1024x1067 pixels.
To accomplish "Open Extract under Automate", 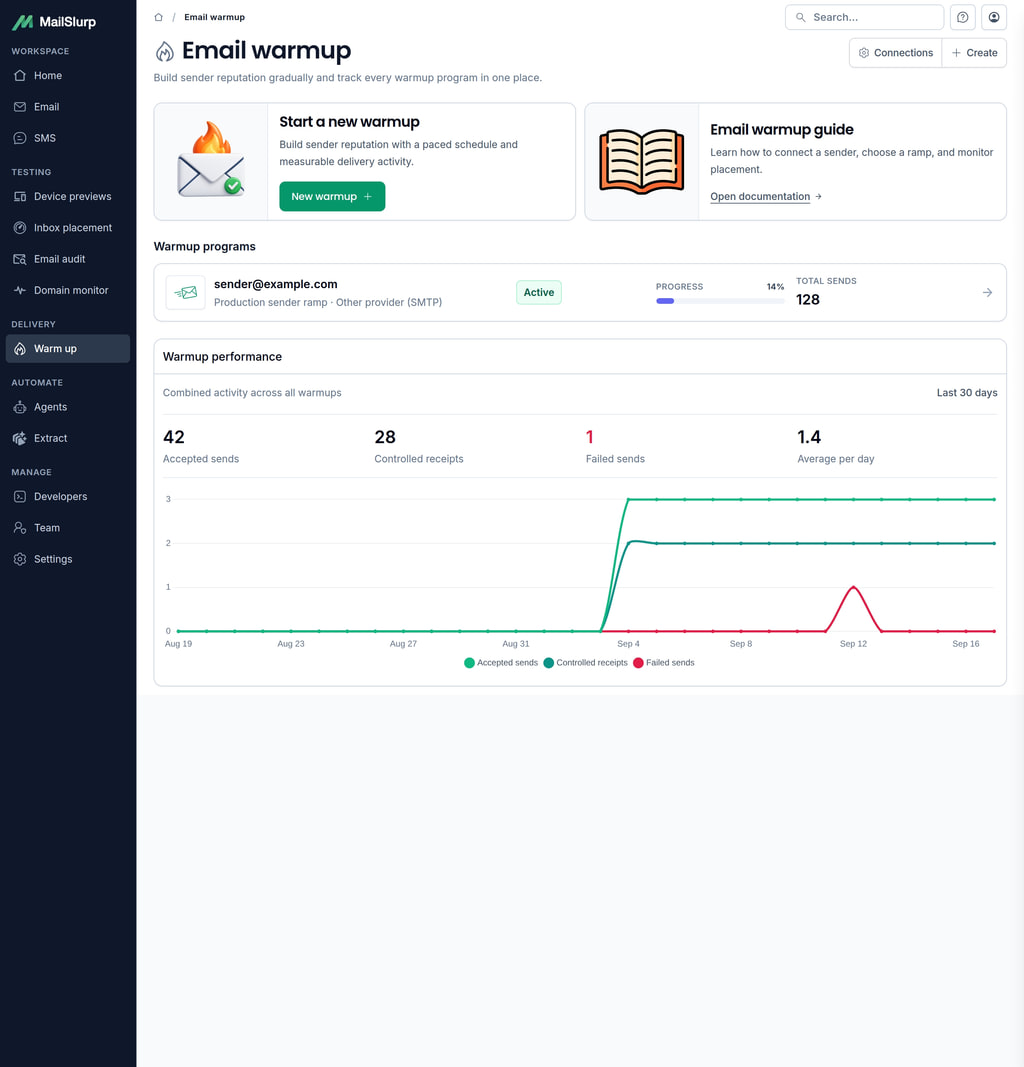I will click(x=67, y=438).
